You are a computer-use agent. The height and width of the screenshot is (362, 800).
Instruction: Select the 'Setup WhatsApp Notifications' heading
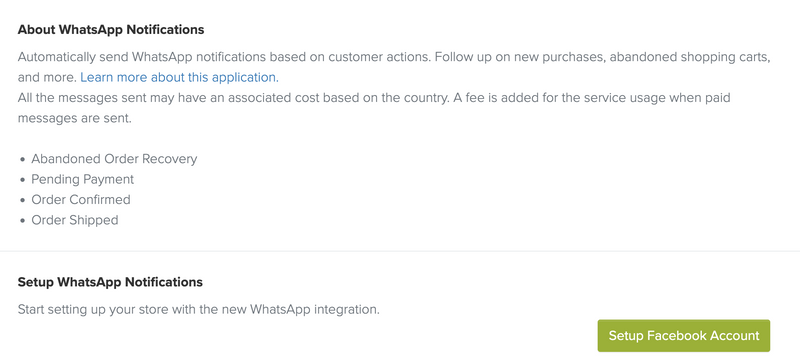pyautogui.click(x=110, y=282)
